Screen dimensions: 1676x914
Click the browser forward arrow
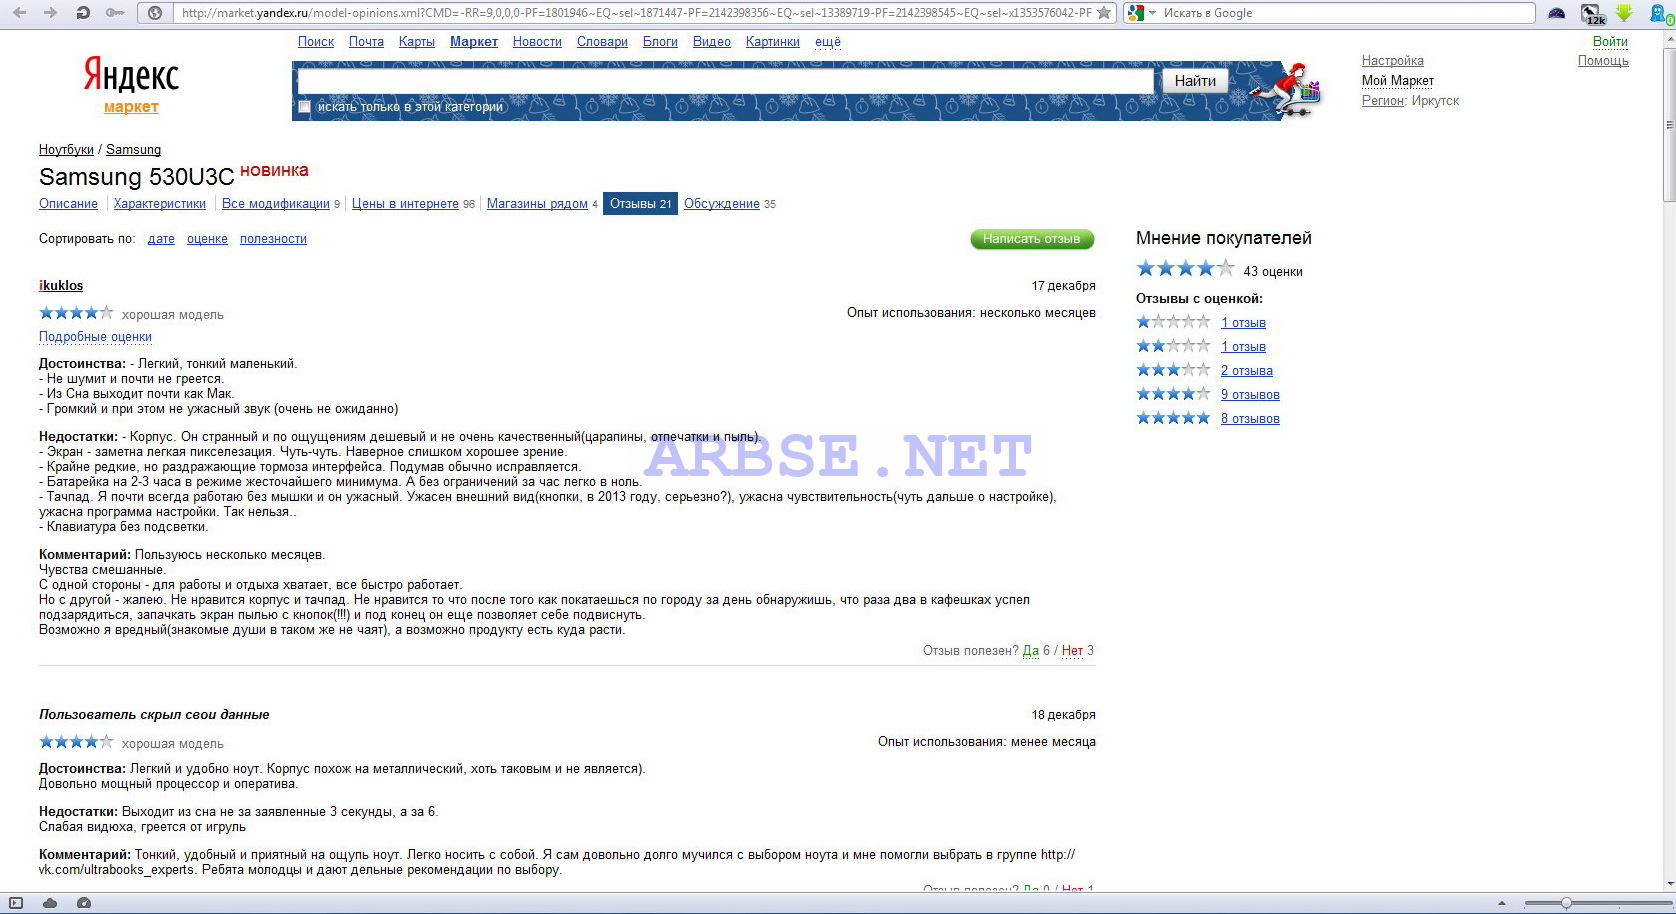click(50, 13)
